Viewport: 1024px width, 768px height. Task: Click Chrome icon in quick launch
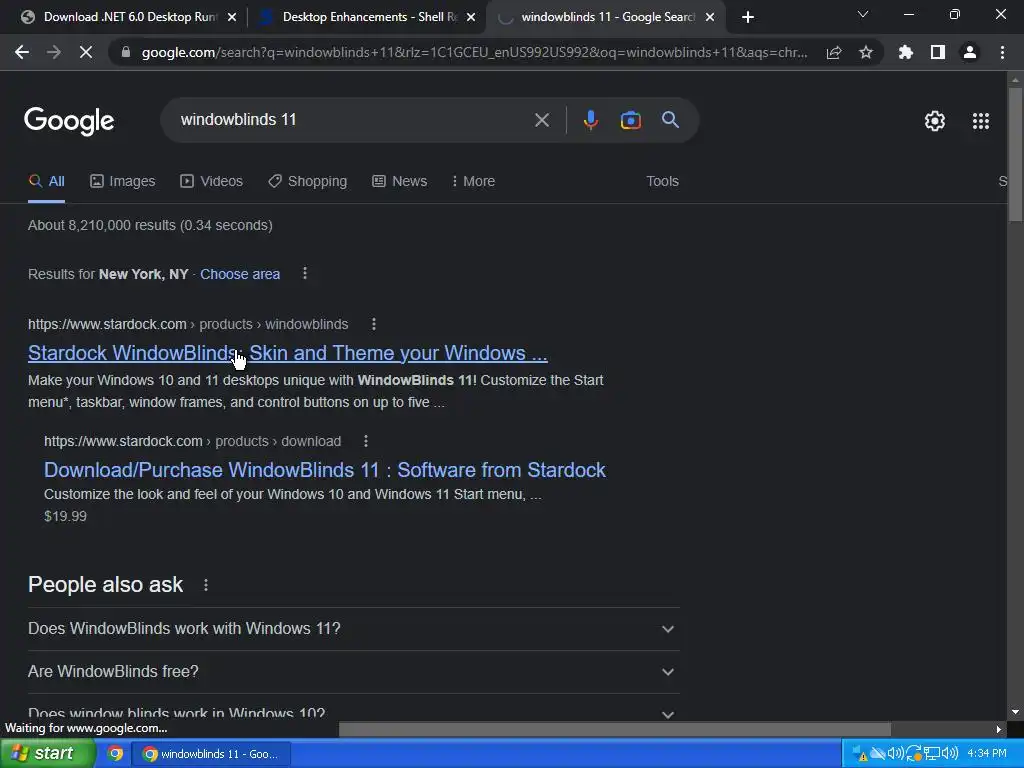116,754
